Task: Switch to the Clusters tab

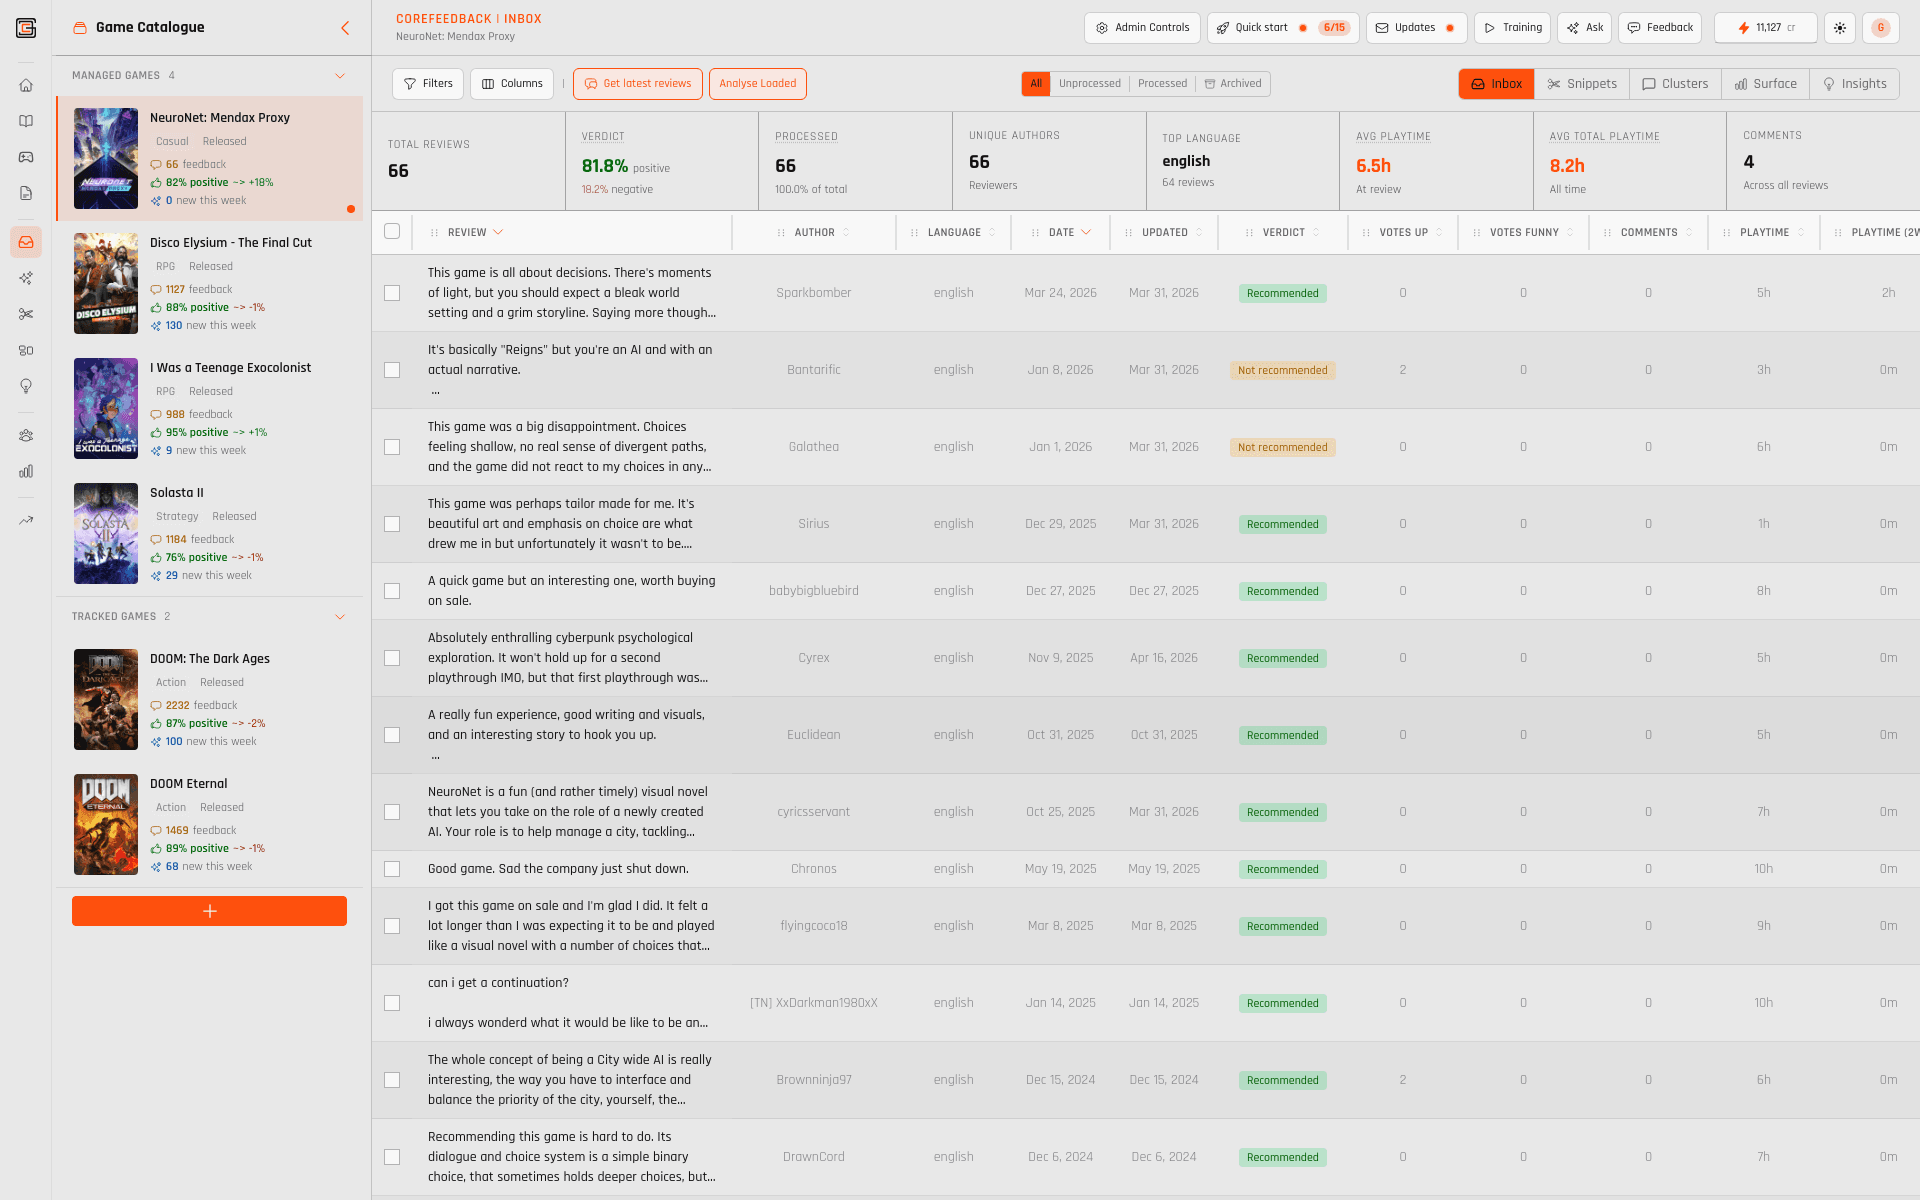Action: point(1675,84)
